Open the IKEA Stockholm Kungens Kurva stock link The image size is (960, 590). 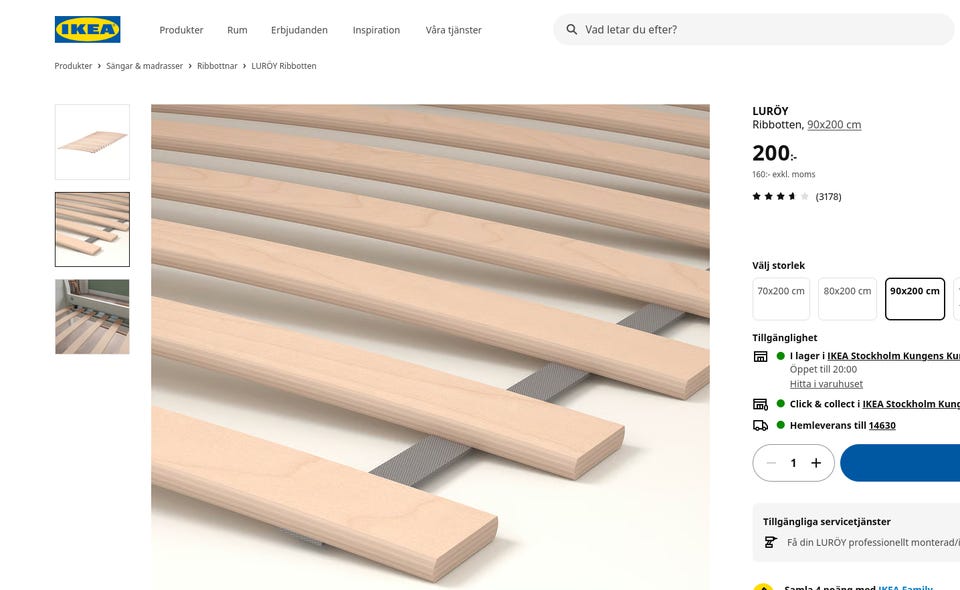pyautogui.click(x=893, y=356)
